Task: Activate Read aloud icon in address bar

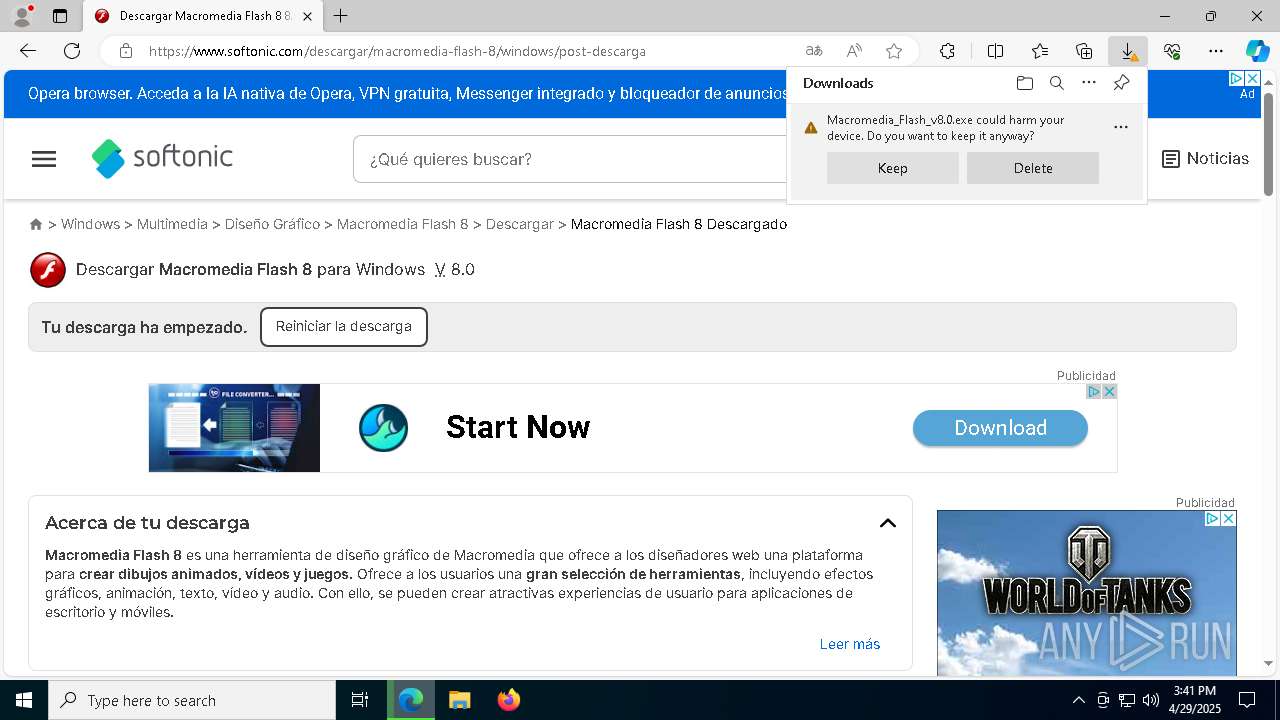Action: (854, 51)
